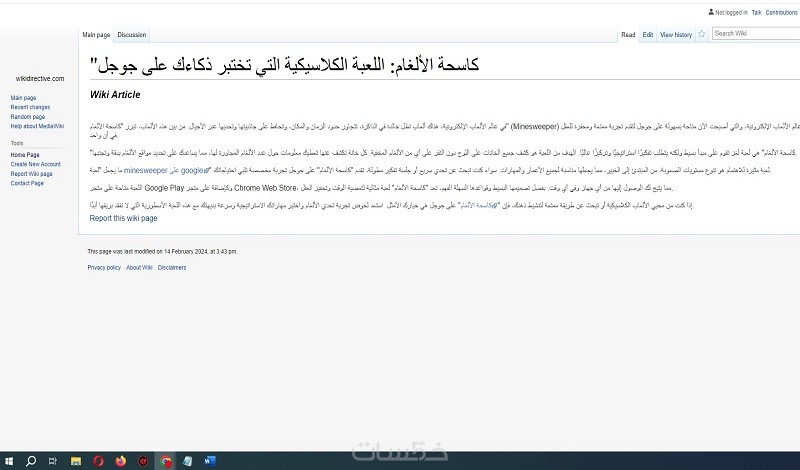Select the Read tab

pyautogui.click(x=628, y=35)
